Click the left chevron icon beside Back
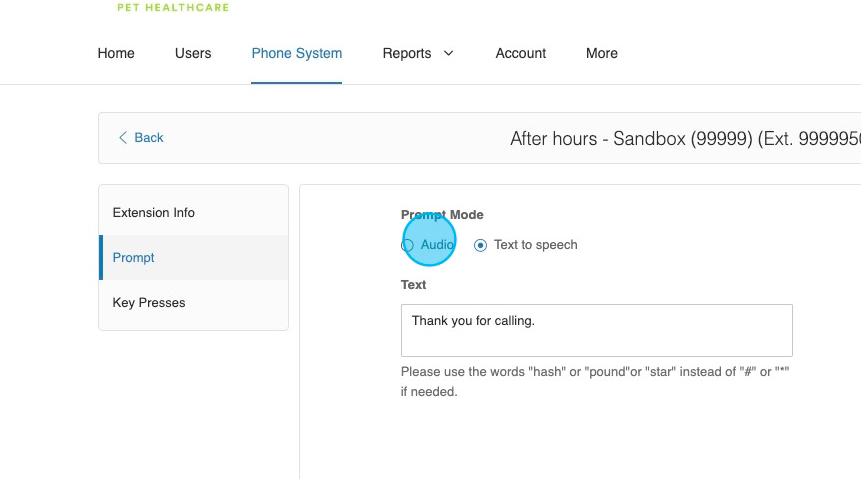Screen dimensions: 861x479 click(123, 138)
